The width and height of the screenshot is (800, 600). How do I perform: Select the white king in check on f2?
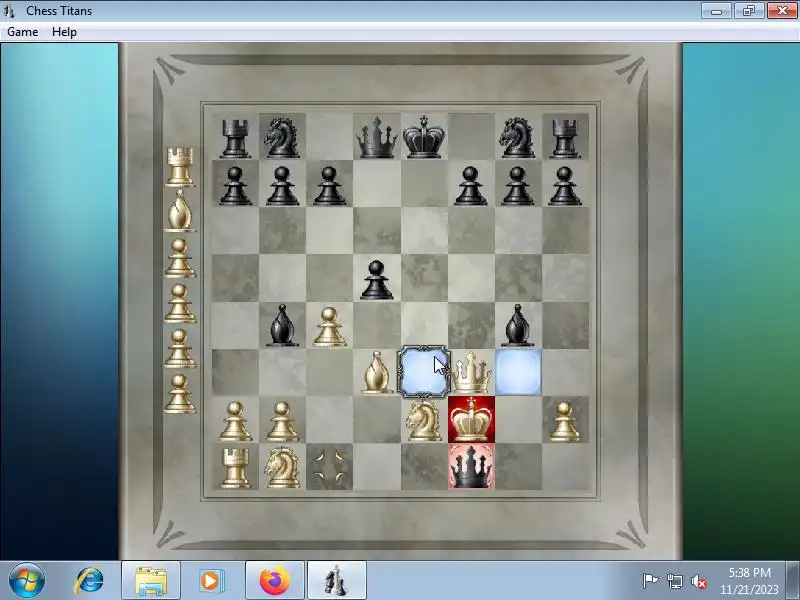(471, 419)
